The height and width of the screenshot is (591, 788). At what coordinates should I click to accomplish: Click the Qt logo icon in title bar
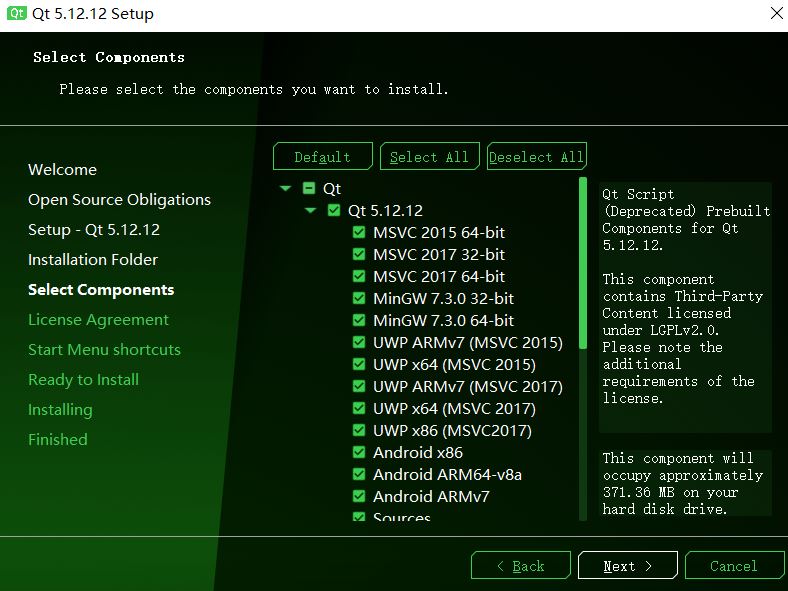point(16,13)
